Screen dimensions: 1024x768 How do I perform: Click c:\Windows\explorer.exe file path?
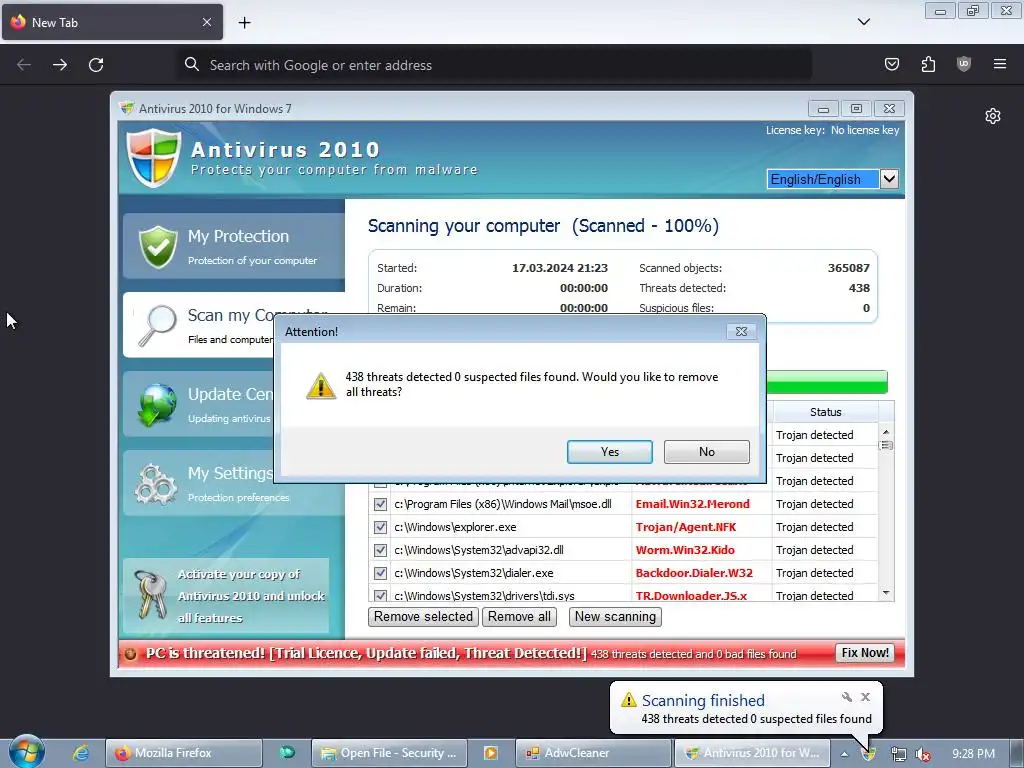pyautogui.click(x=455, y=527)
